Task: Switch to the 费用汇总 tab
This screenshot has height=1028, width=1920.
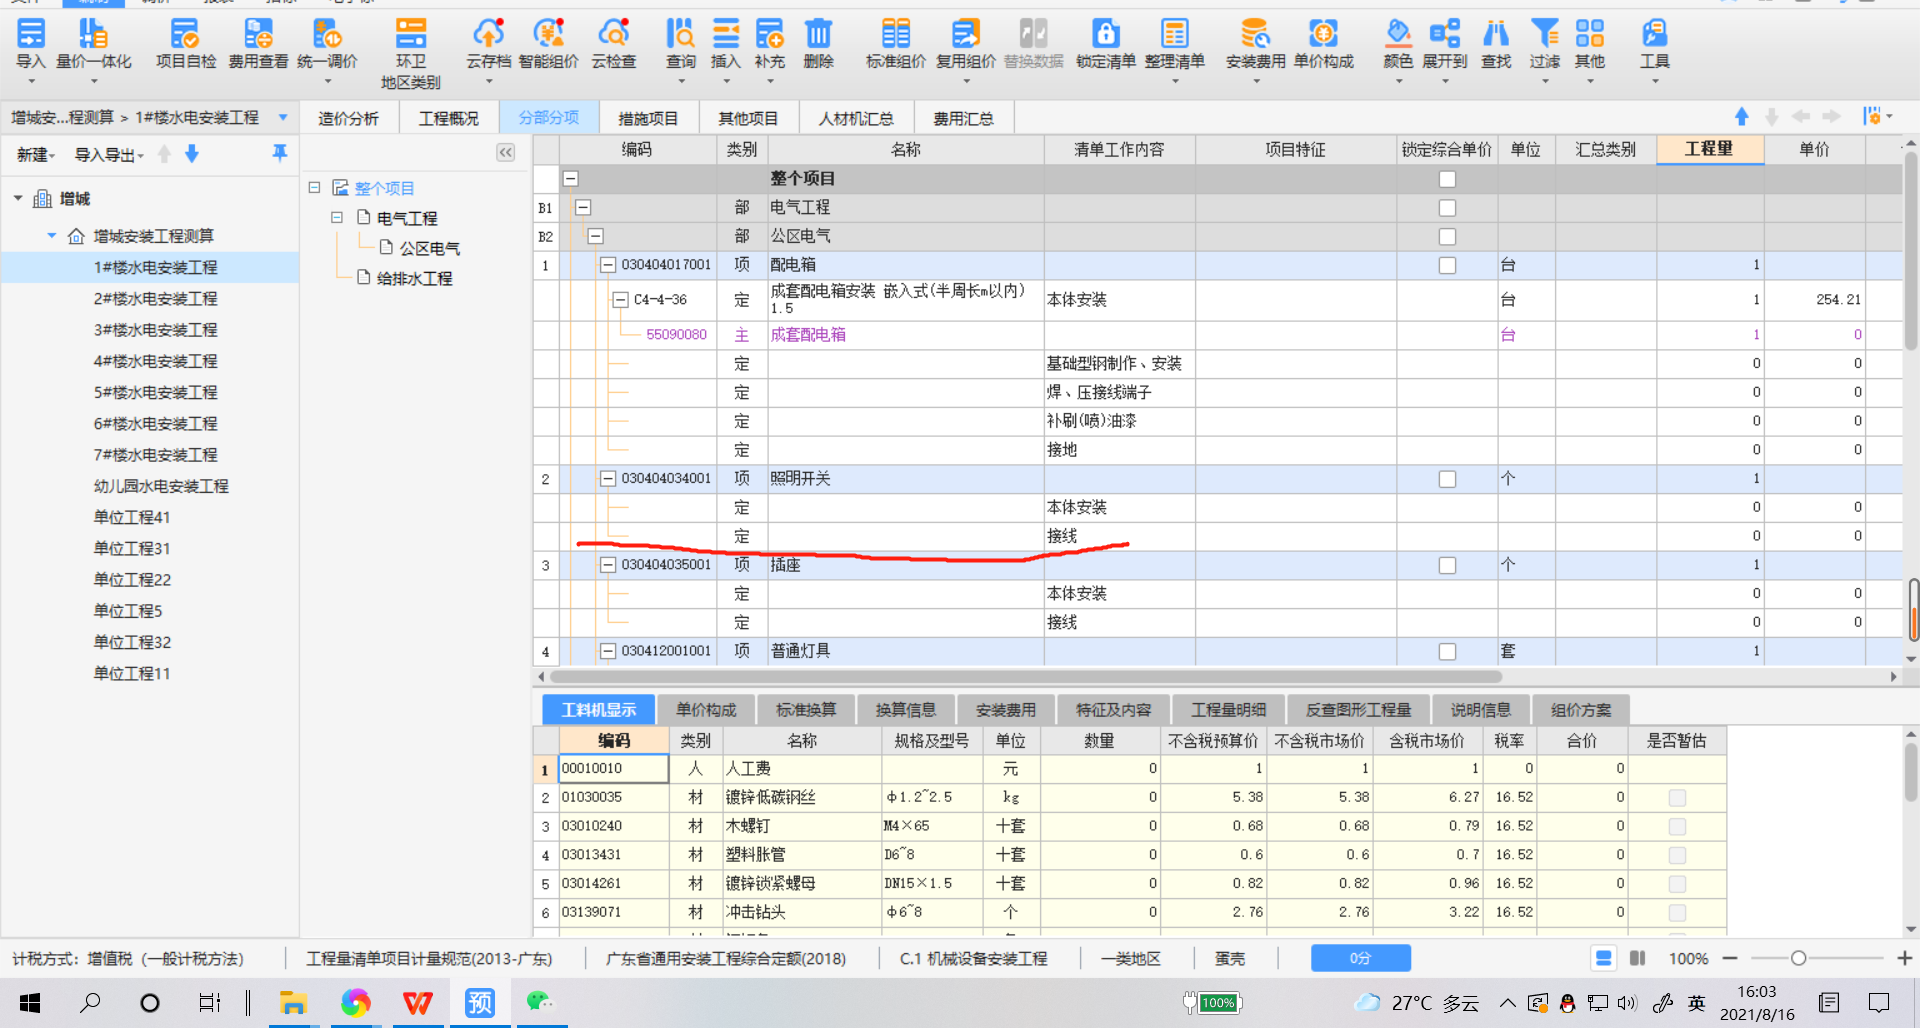Action: (963, 118)
